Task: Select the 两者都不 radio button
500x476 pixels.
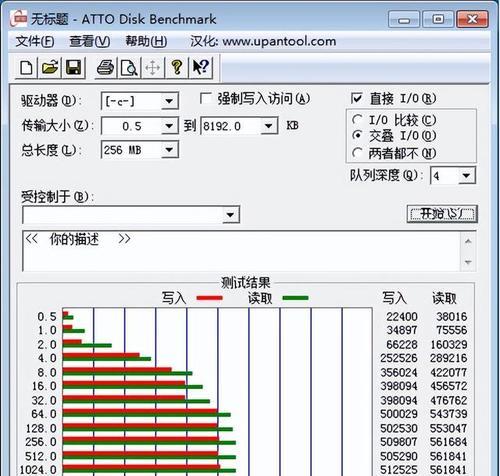Action: click(357, 153)
